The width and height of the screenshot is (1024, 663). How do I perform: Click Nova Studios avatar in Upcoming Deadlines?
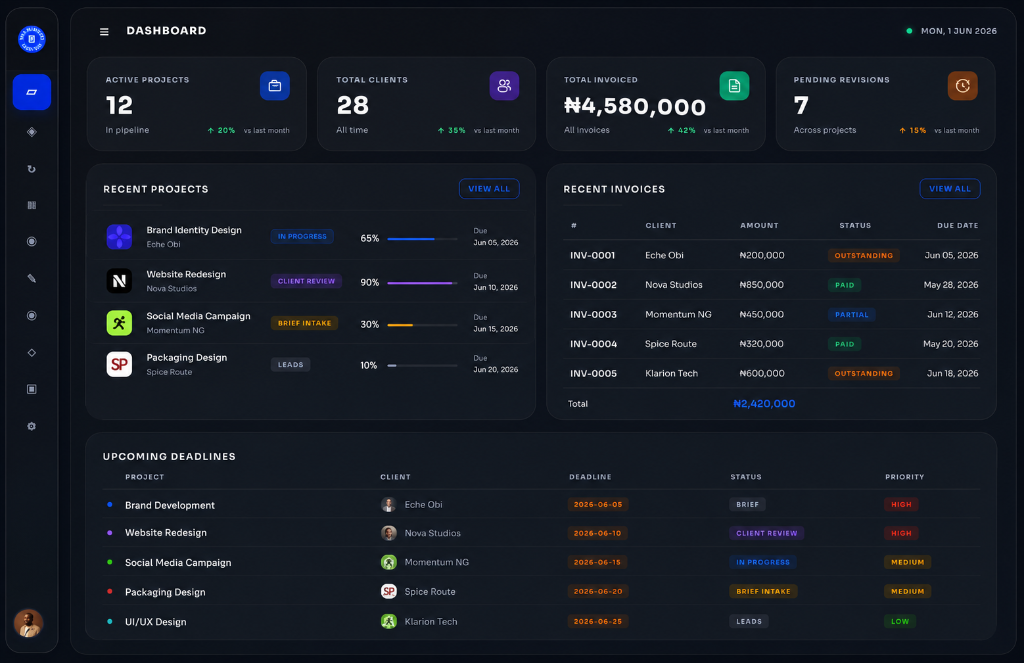389,533
